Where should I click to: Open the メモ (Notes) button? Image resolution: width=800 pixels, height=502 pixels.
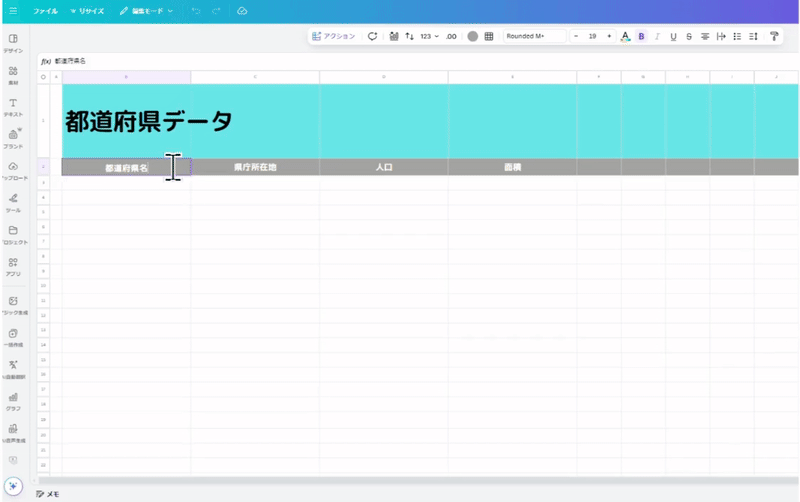(48, 494)
